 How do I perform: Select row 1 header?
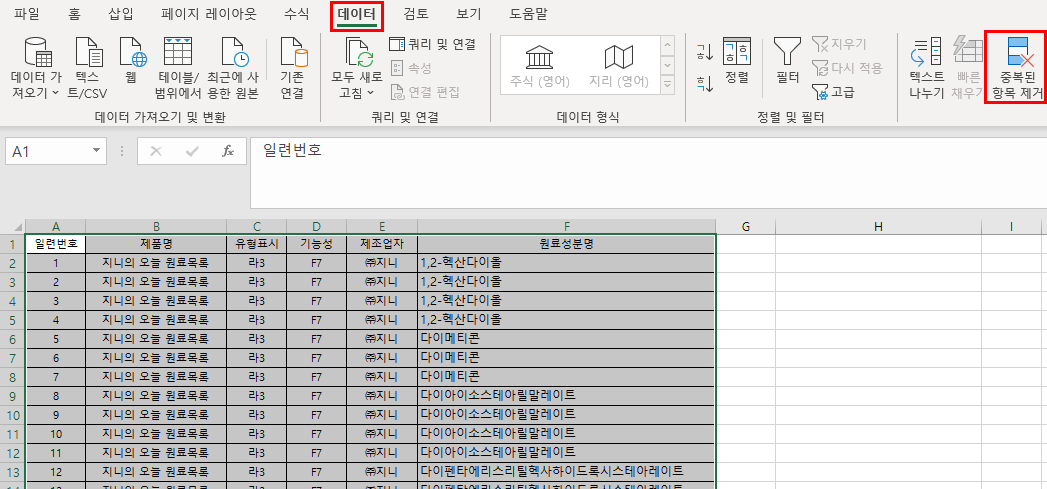pyautogui.click(x=12, y=244)
